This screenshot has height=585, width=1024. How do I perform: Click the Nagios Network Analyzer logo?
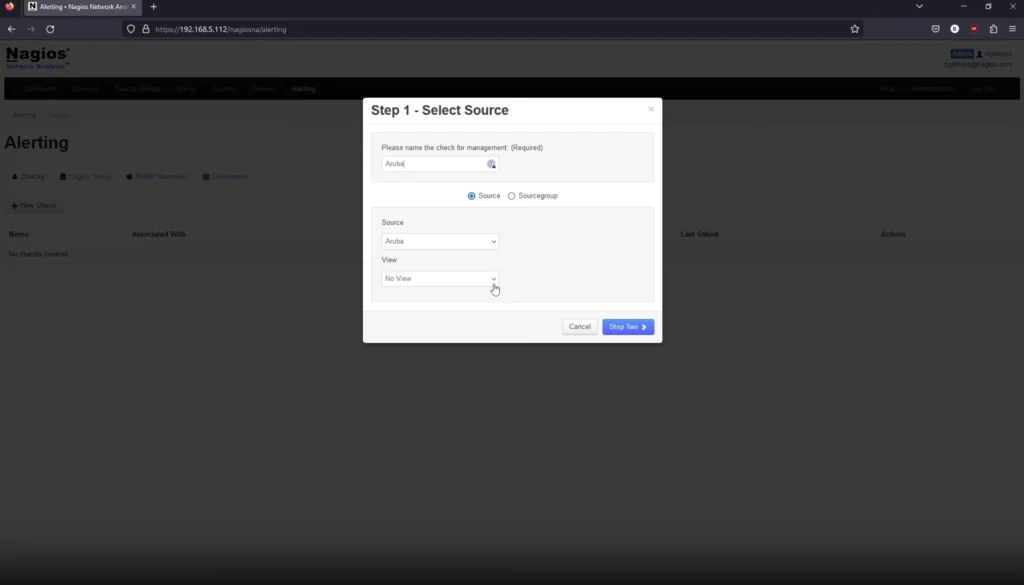click(36, 58)
